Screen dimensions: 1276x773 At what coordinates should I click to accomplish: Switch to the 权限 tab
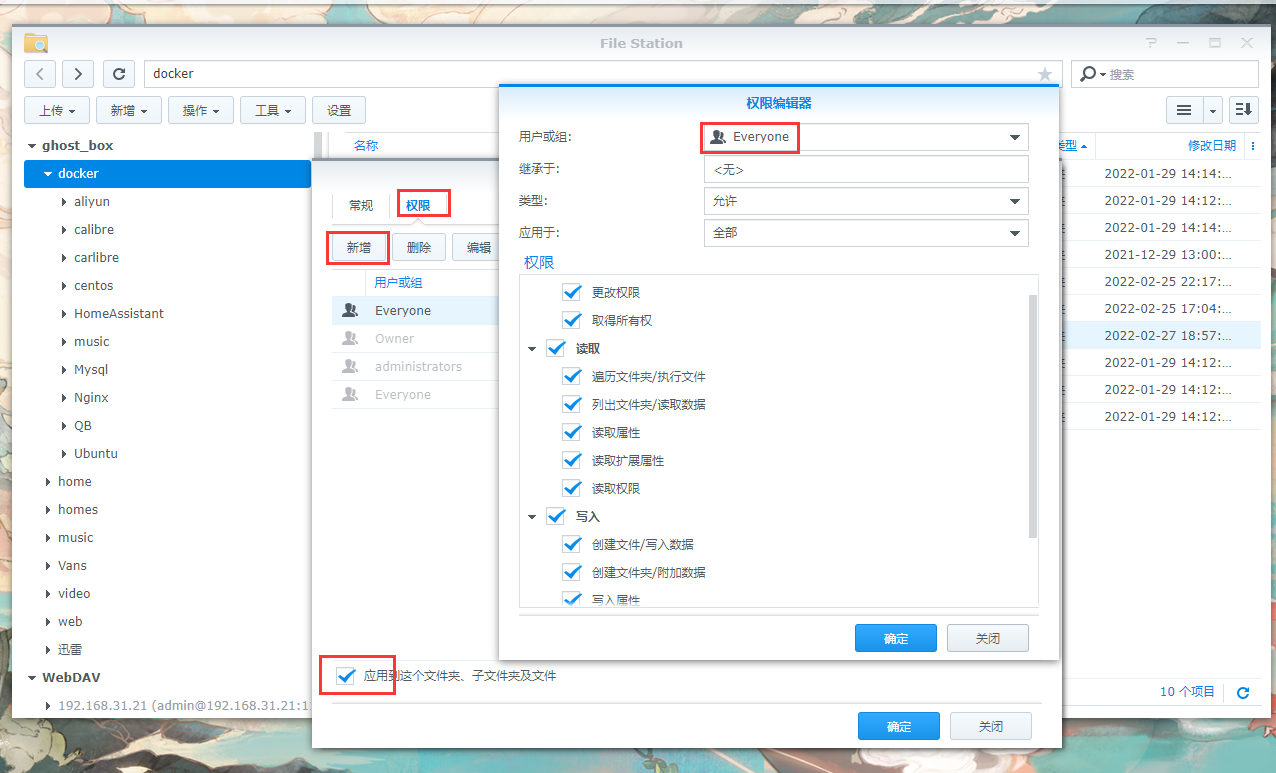point(418,205)
